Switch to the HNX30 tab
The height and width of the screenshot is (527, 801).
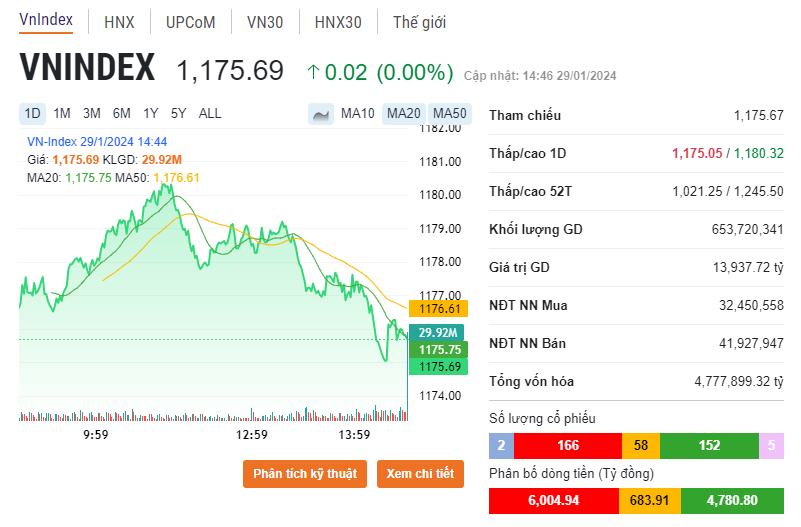tap(337, 21)
